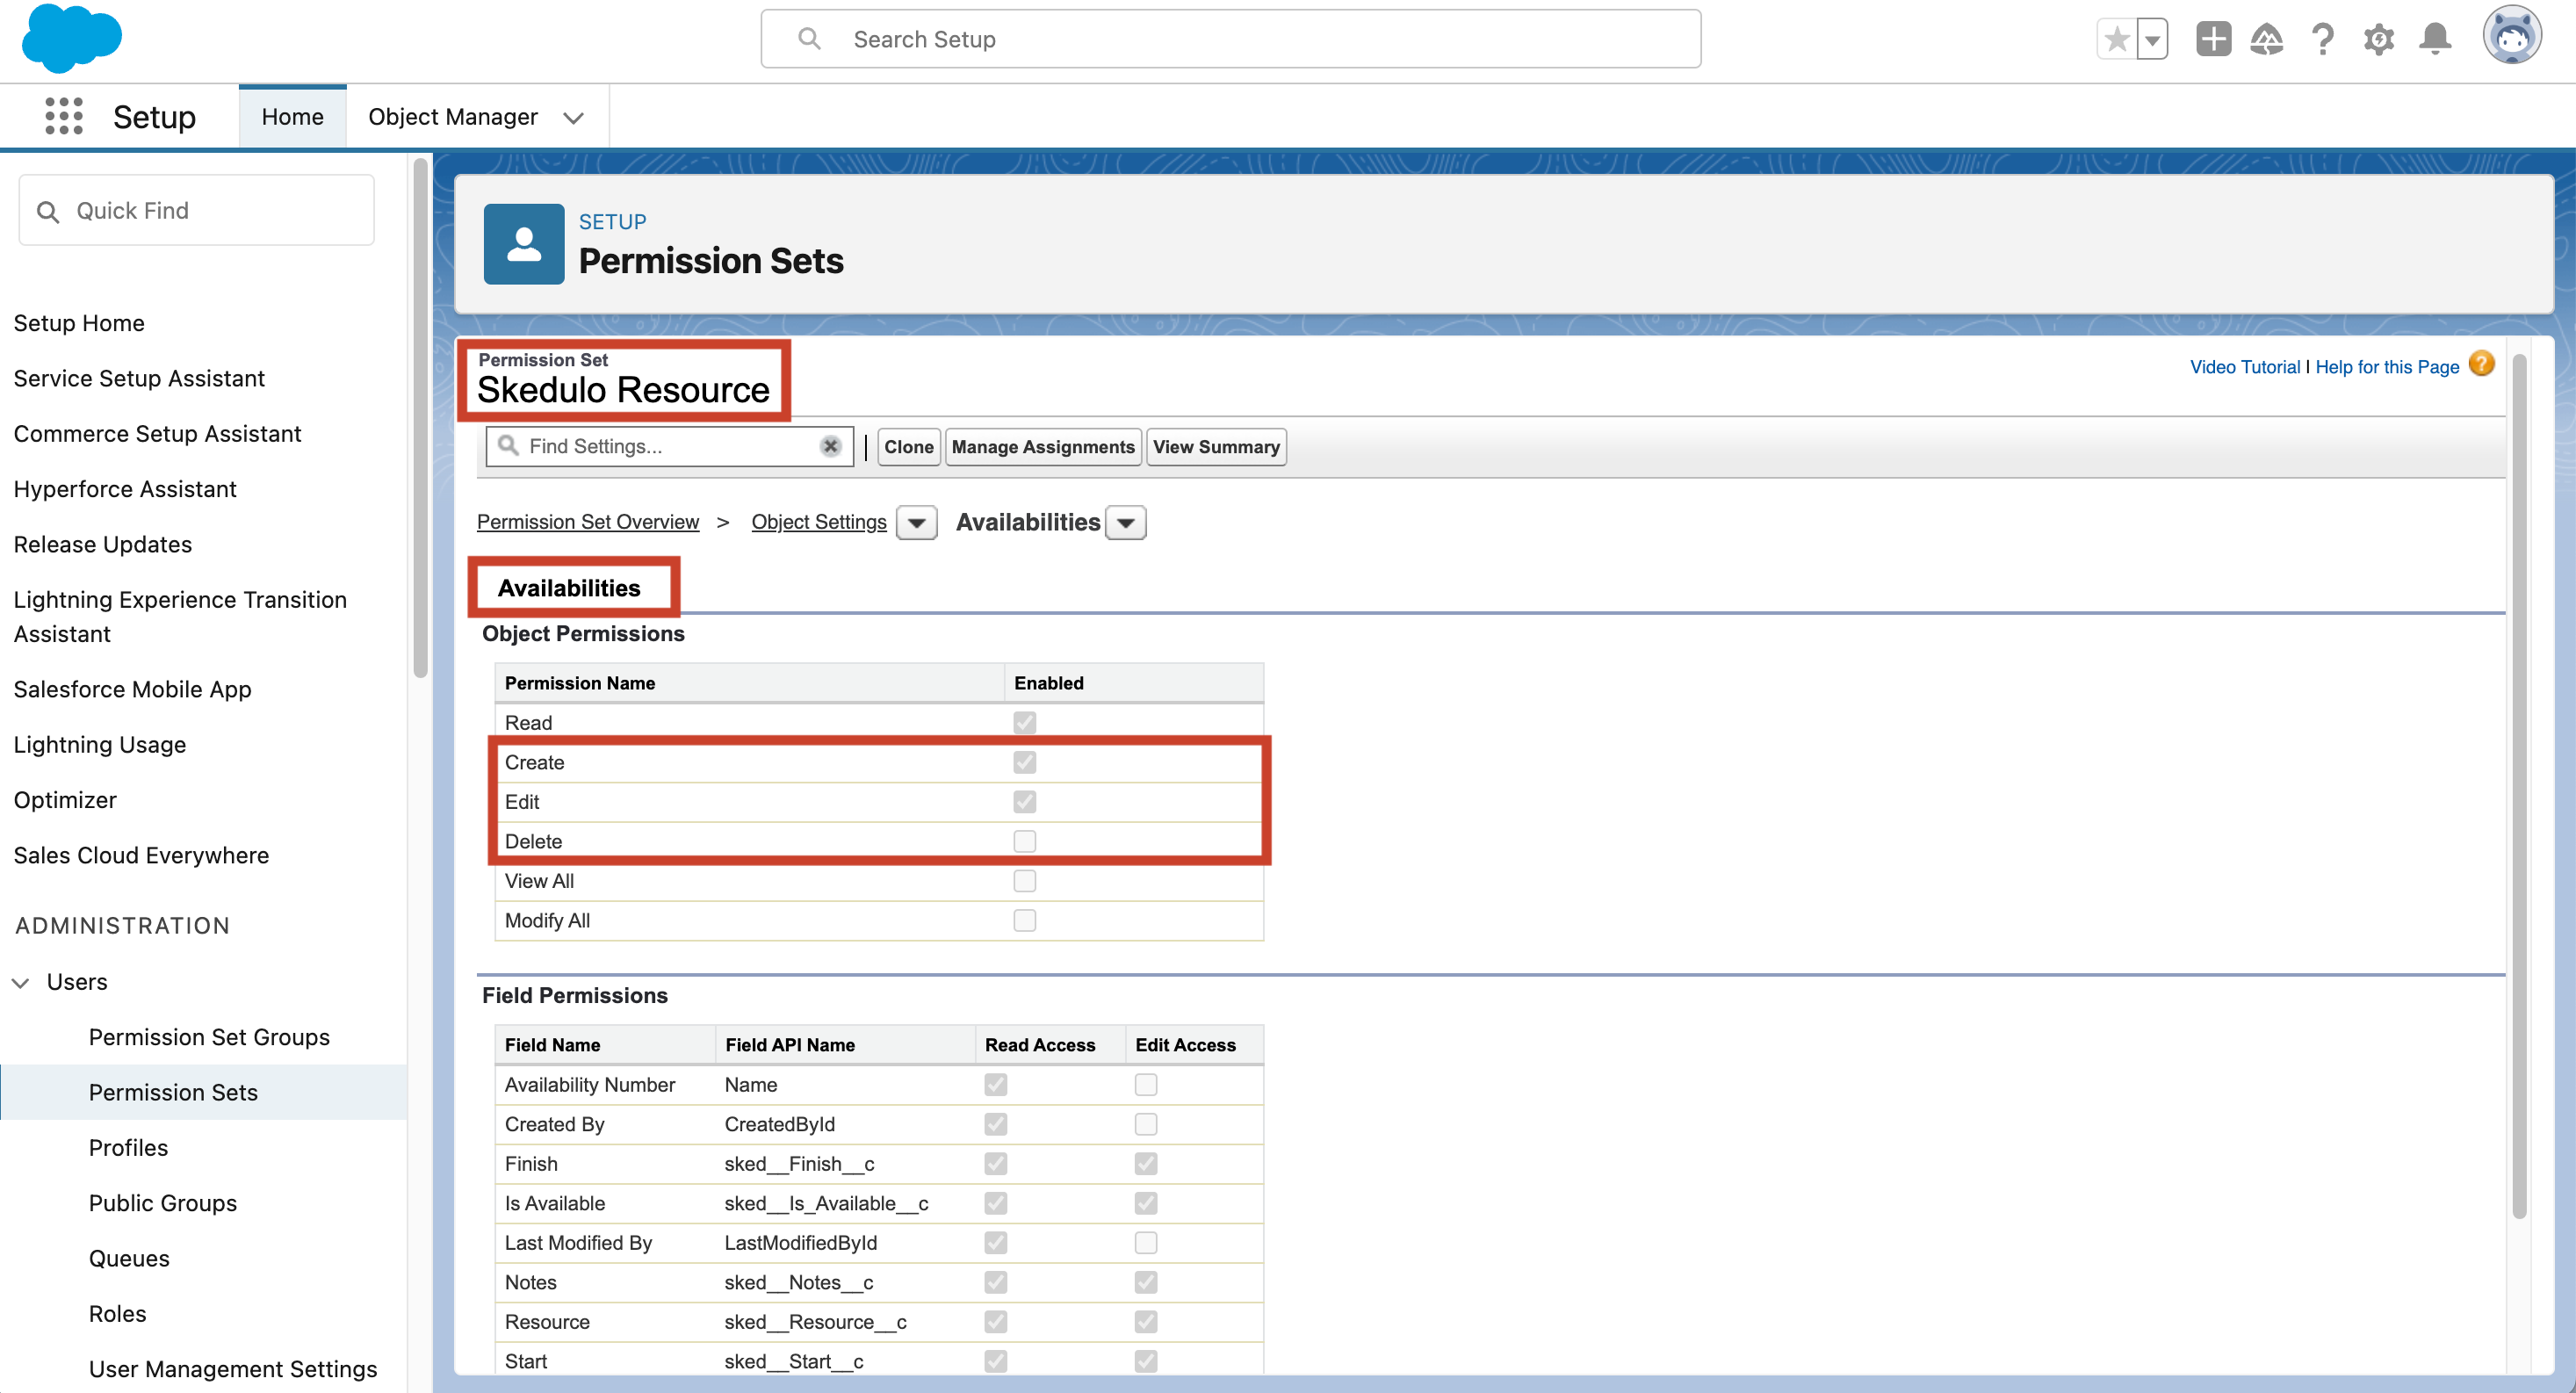This screenshot has width=2576, height=1393.
Task: Expand the Object Settings dropdown menu
Action: [914, 522]
